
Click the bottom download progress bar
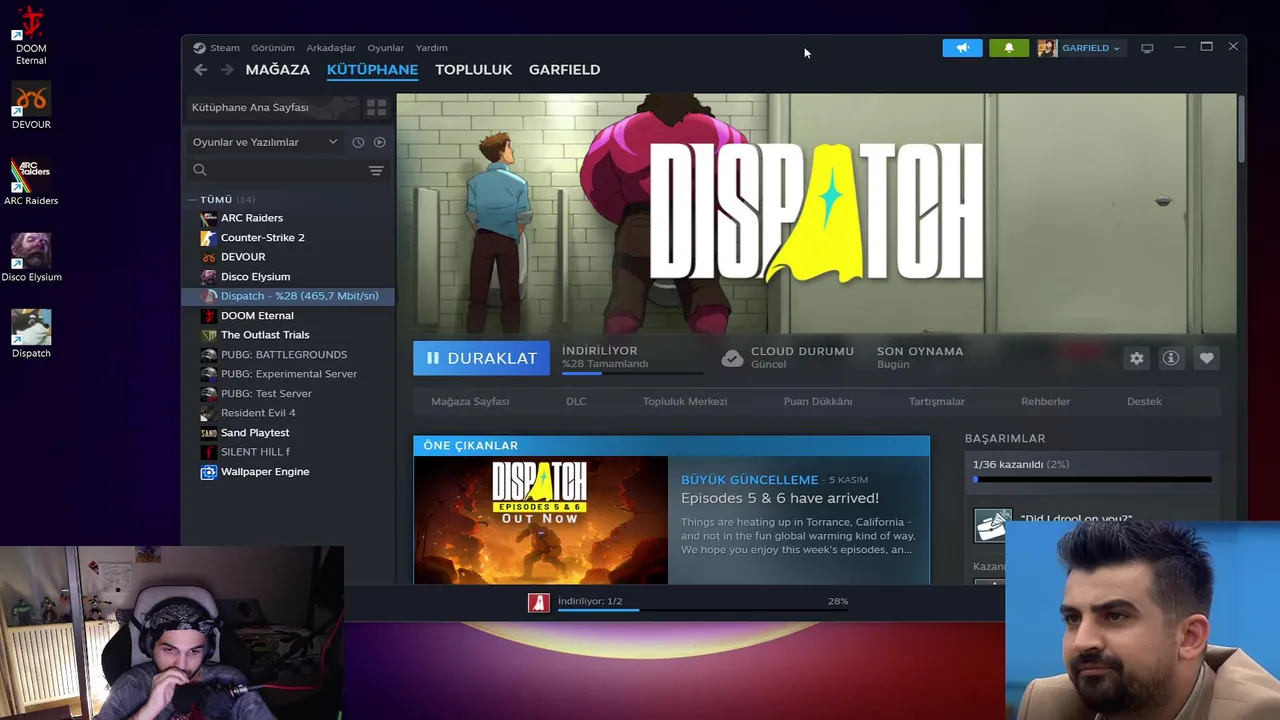(x=703, y=609)
